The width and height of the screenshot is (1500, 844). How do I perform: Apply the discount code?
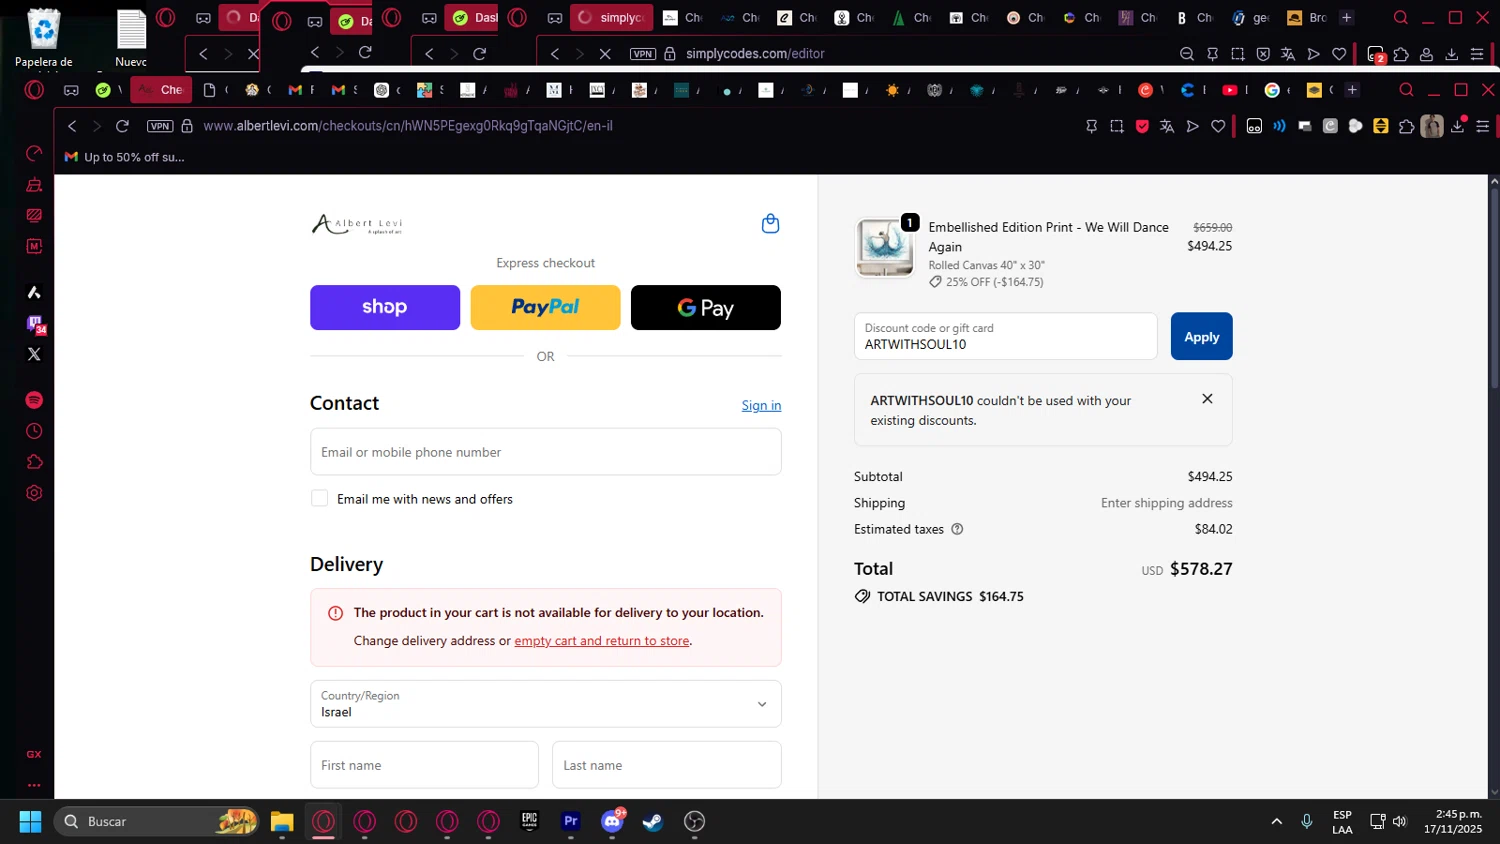pos(1201,336)
